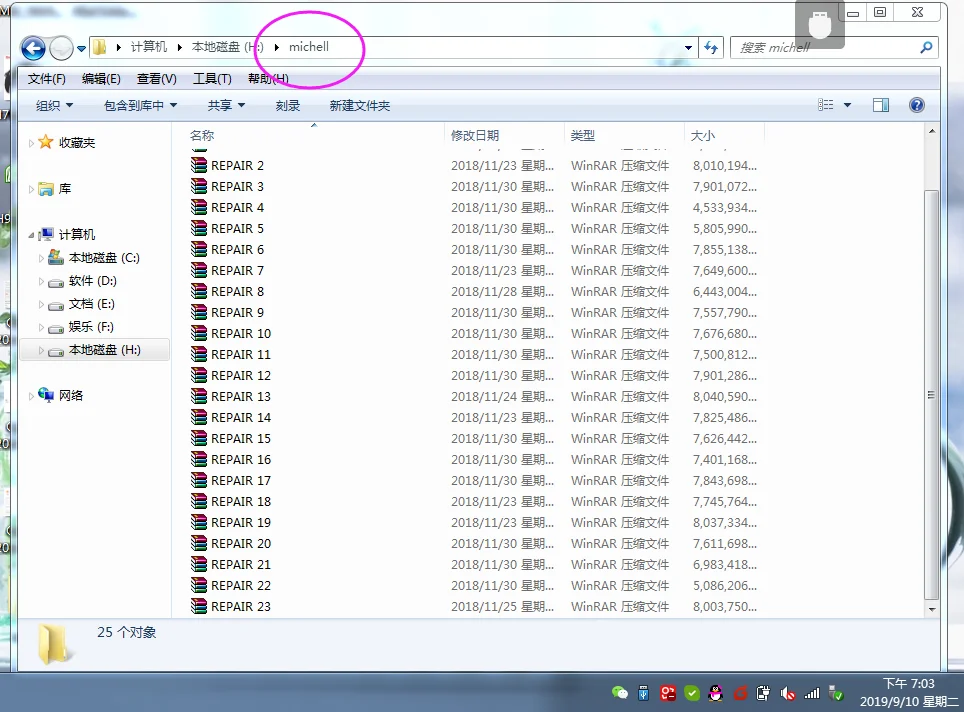Click the refresh button beside the address bar
The height and width of the screenshot is (712, 964).
711,47
